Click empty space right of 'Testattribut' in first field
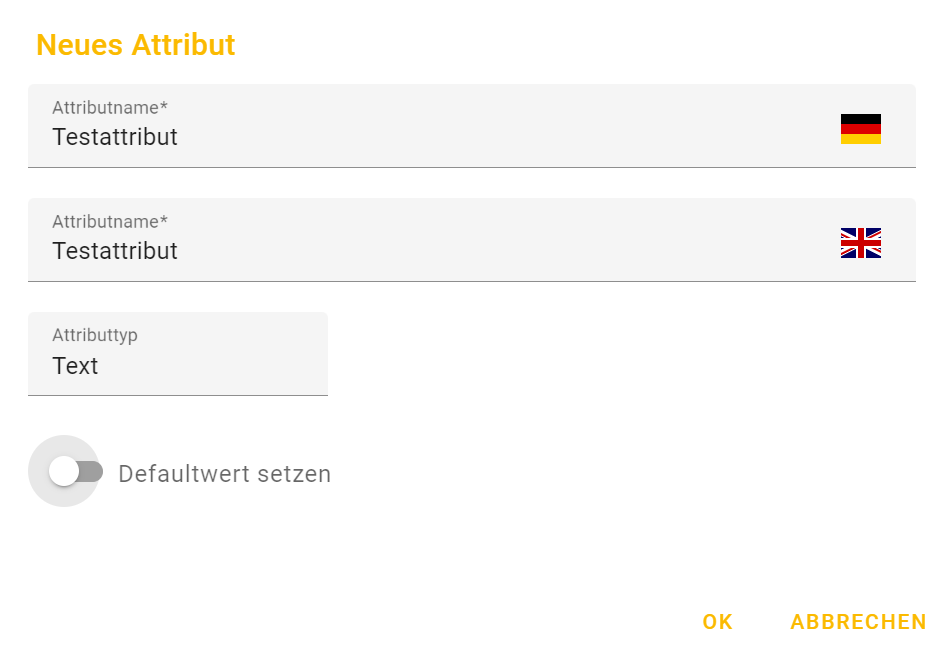 (500, 137)
